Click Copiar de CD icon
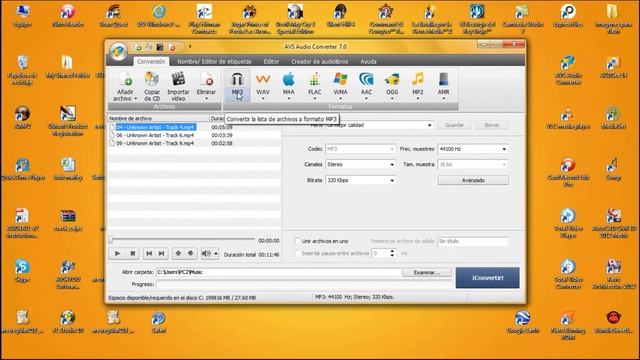Image resolution: width=640 pixels, height=360 pixels. pyautogui.click(x=151, y=79)
